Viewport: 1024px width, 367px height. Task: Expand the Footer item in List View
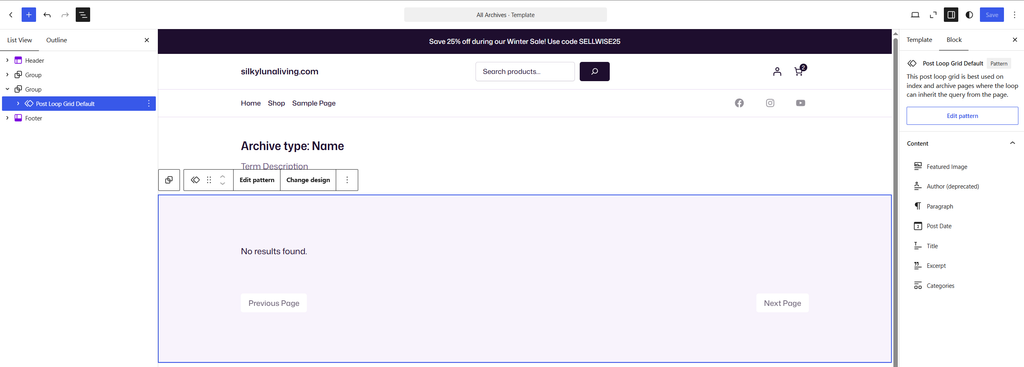(7, 118)
